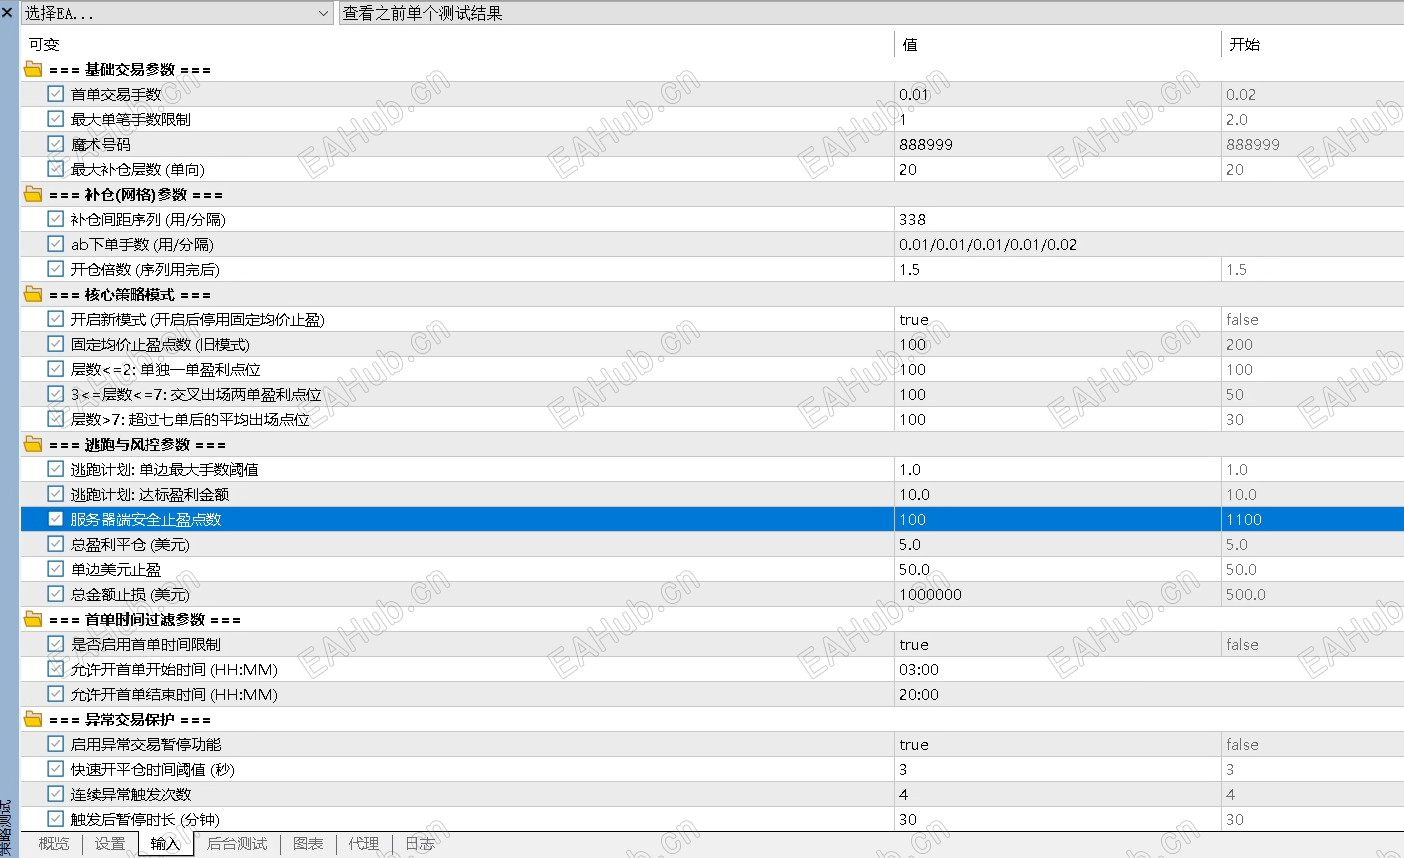Click the 补仓间距序列 value 338
The image size is (1404, 858).
(x=912, y=219)
